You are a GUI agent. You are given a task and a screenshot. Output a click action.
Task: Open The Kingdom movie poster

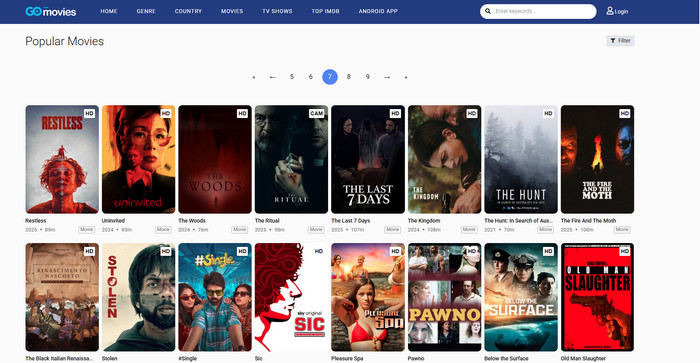[x=445, y=159]
